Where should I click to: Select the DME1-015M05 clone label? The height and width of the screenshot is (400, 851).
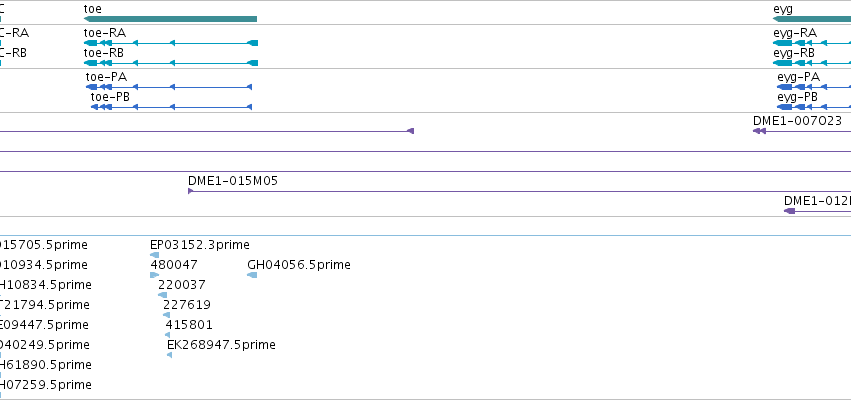pos(232,182)
